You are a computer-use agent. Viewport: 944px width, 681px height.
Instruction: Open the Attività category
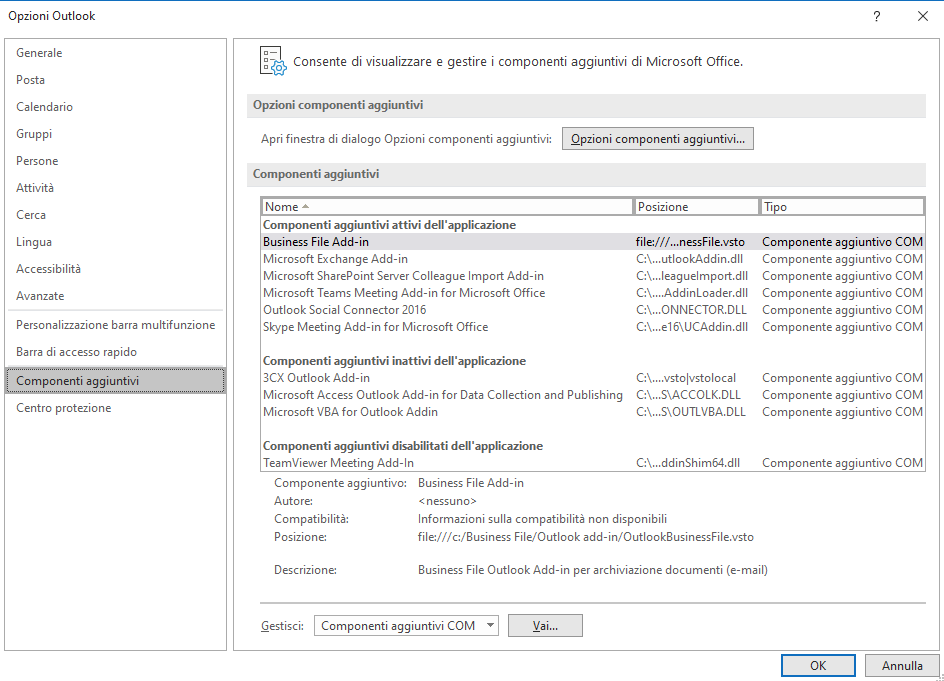point(115,188)
